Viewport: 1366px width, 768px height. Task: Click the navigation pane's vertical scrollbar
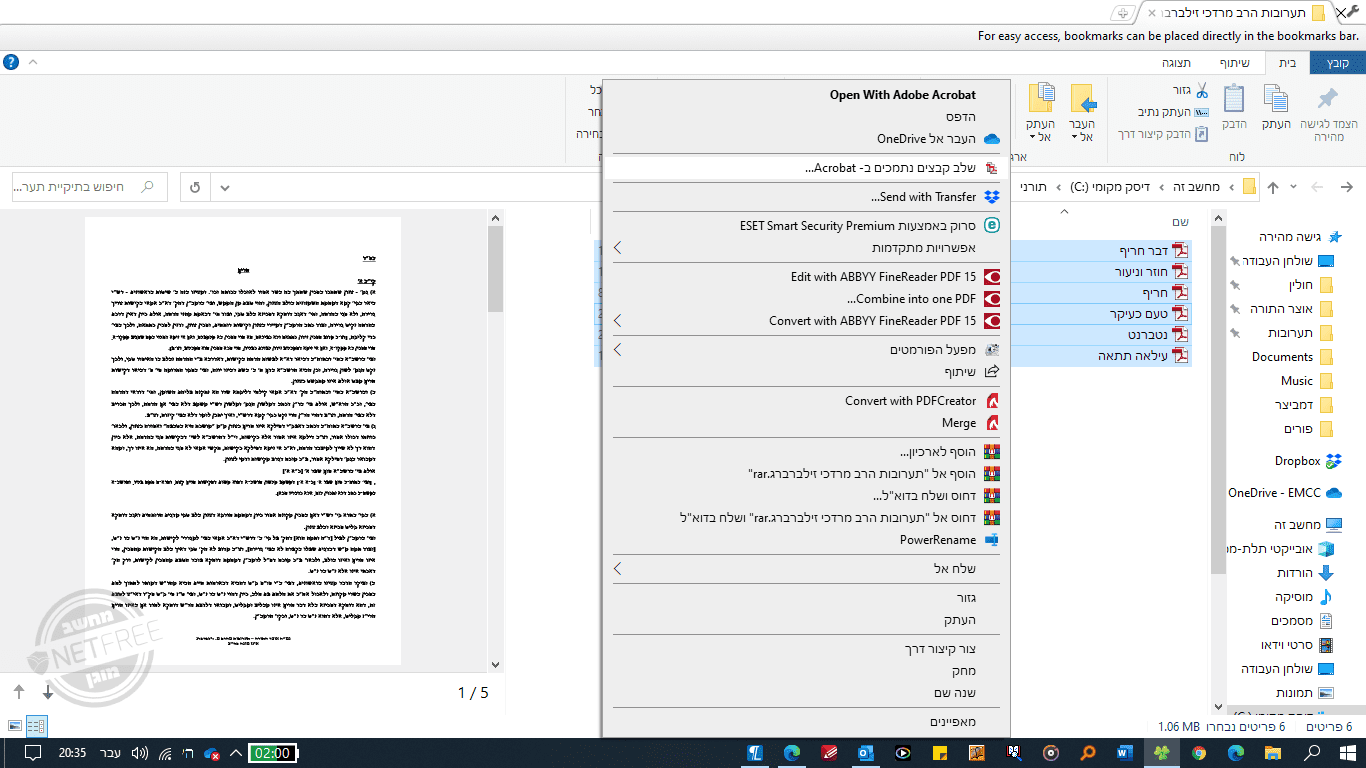[1217, 460]
